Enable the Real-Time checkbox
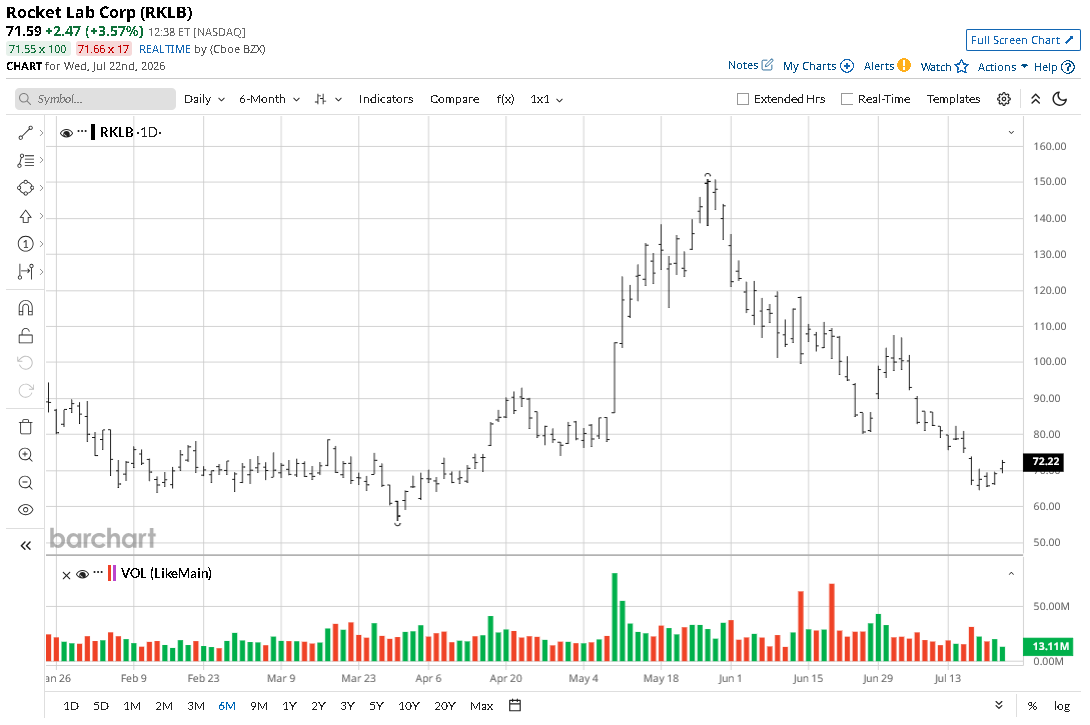The width and height of the screenshot is (1090, 725). coord(847,99)
